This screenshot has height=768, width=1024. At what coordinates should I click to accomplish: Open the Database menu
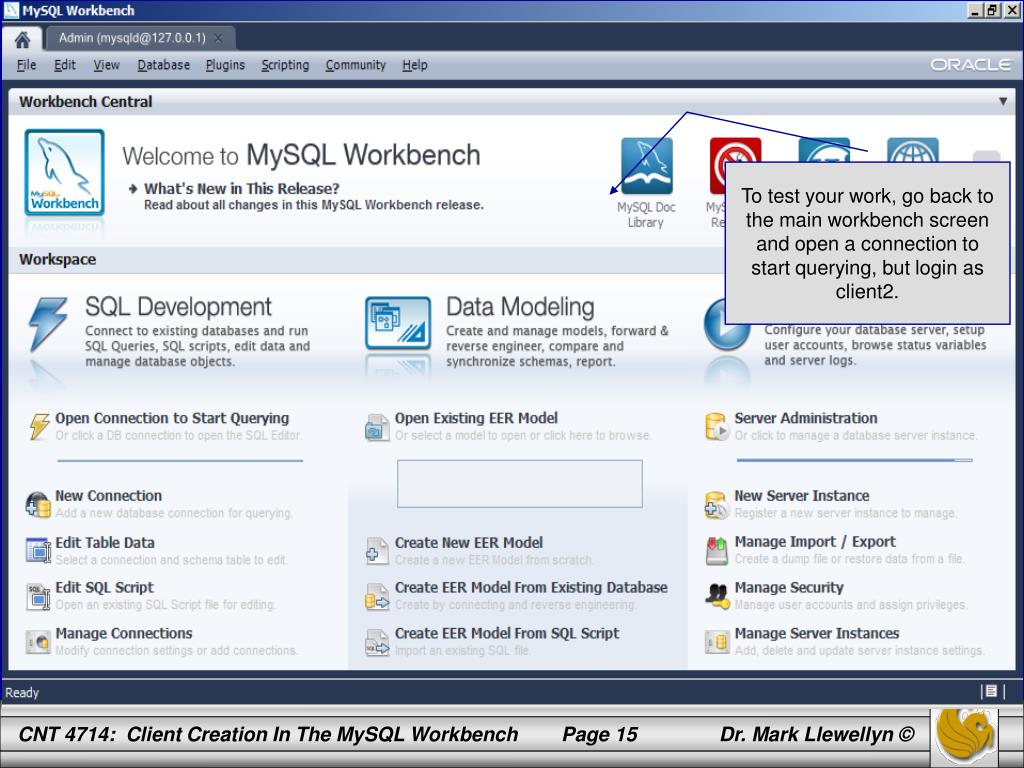coord(163,65)
